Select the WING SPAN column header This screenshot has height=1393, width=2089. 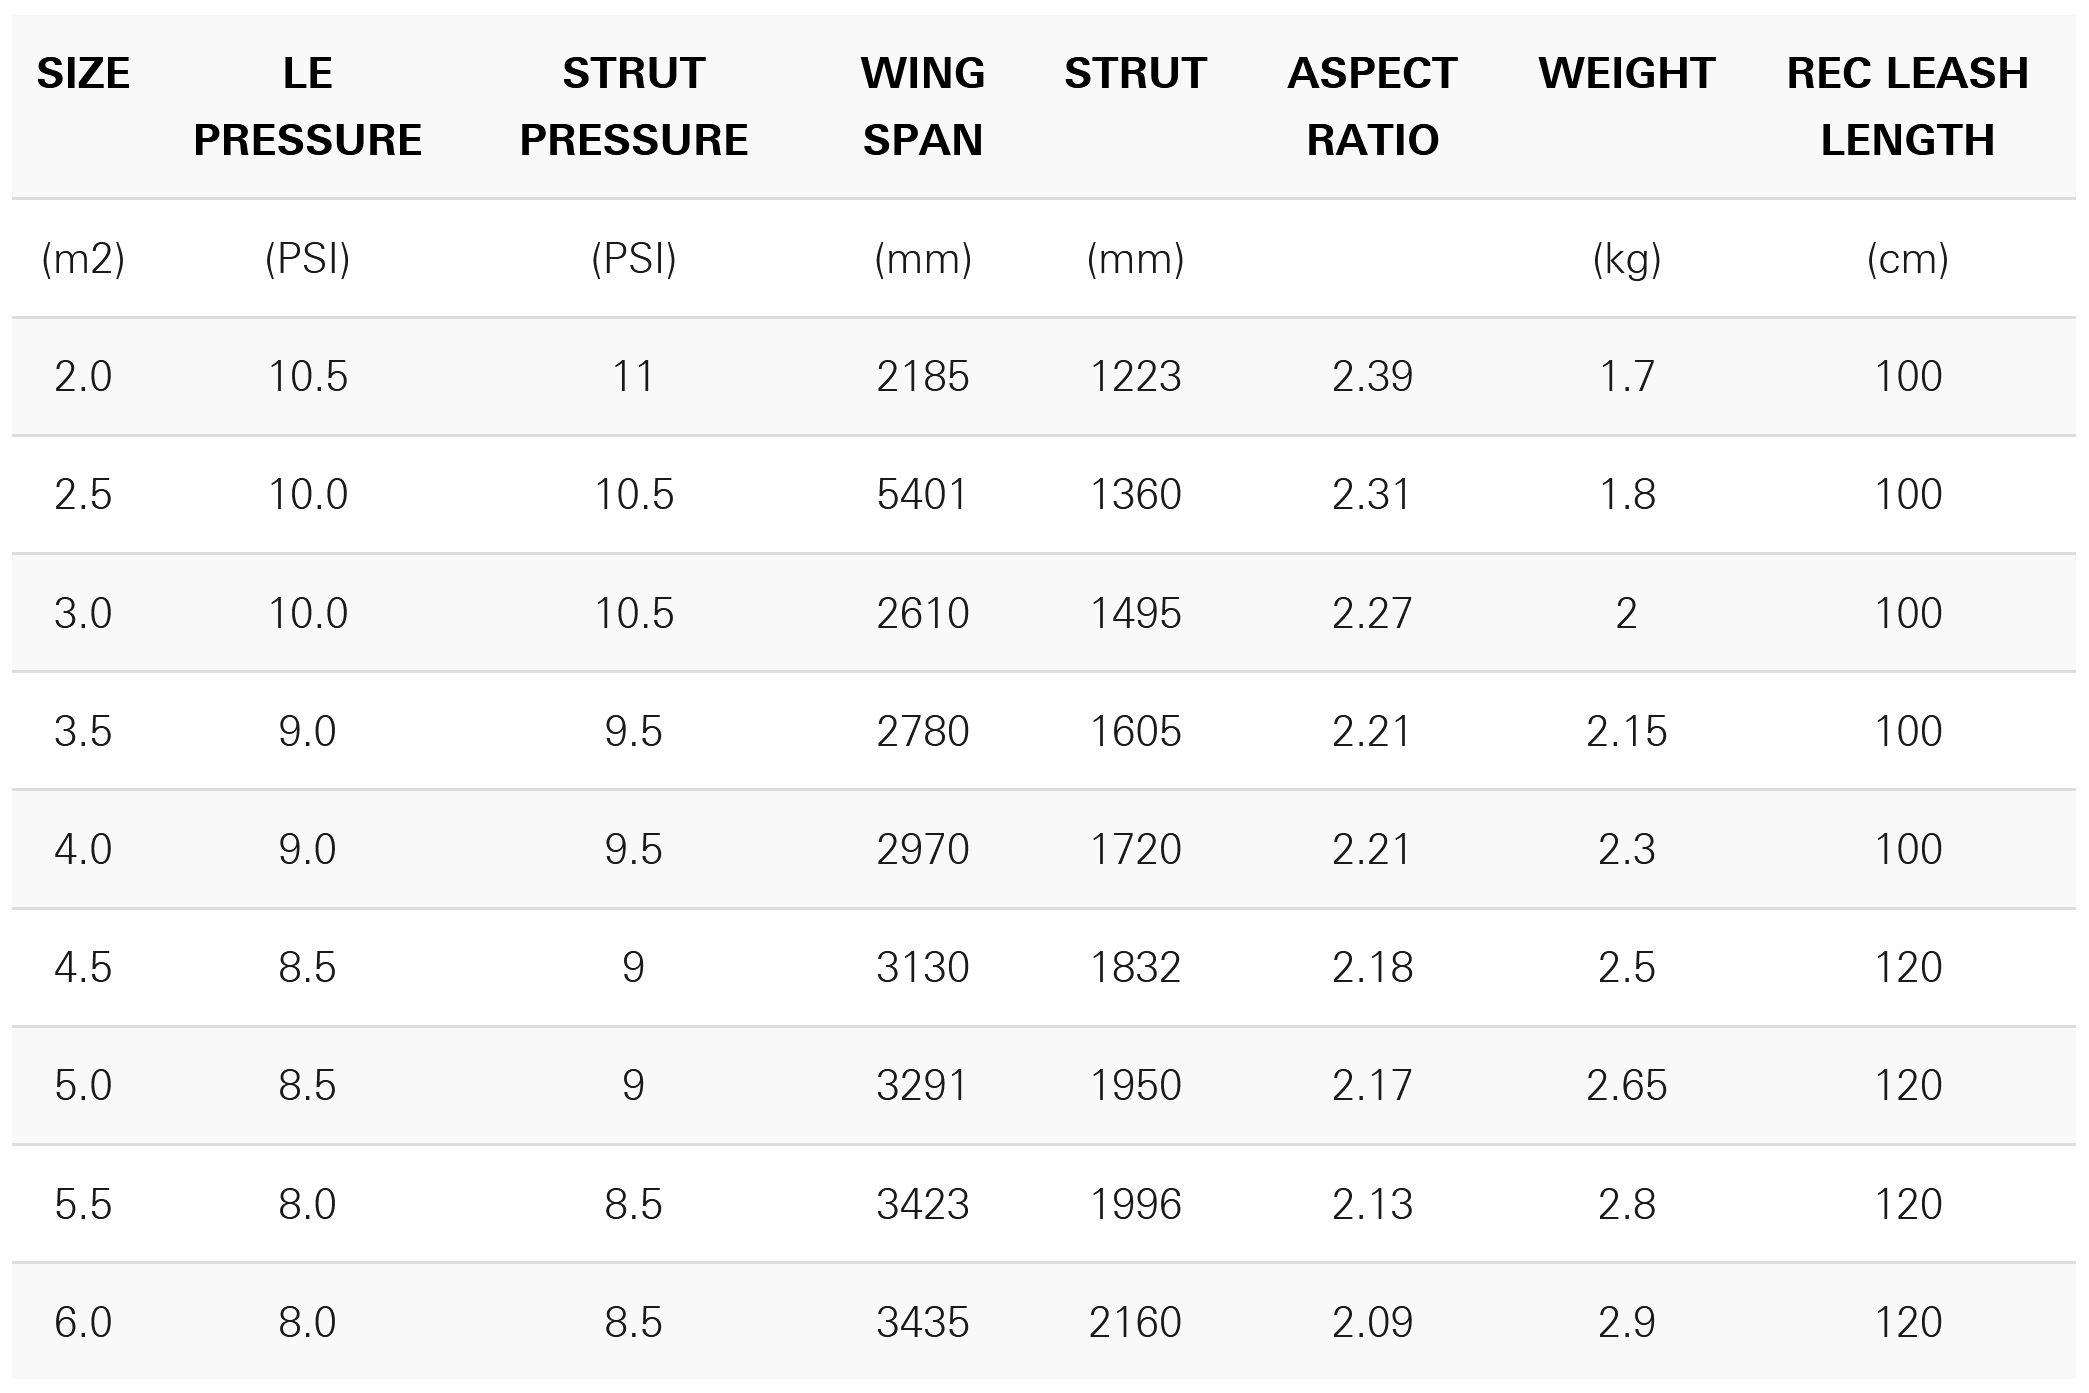coord(922,106)
